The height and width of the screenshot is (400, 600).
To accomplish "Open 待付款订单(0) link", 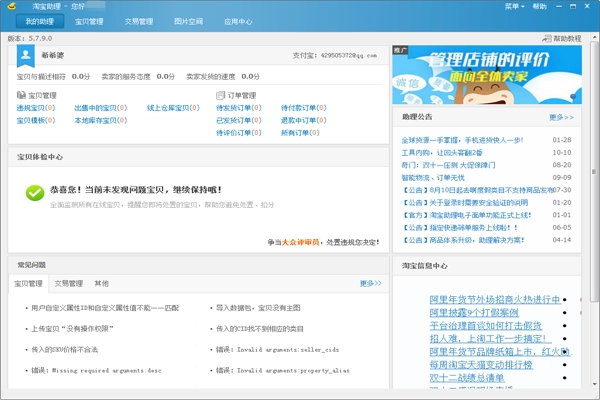I will pyautogui.click(x=303, y=108).
